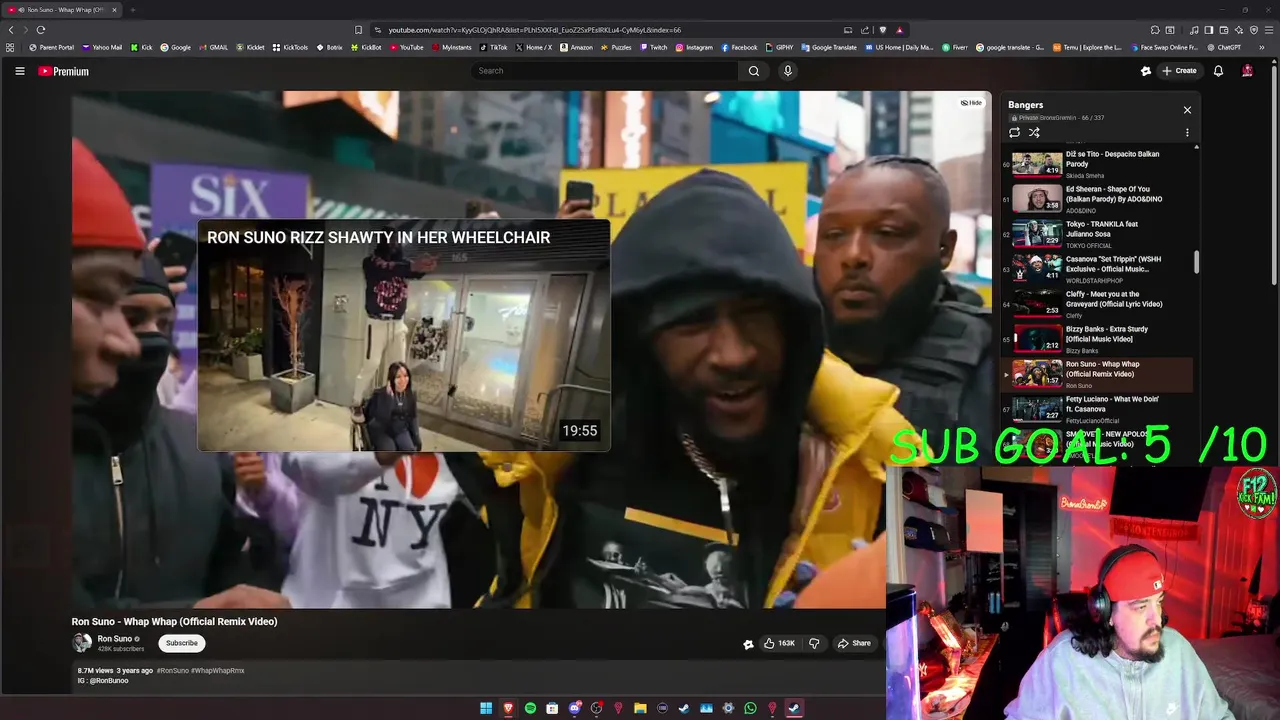This screenshot has width=1280, height=720.
Task: Open Spotify from taskbar
Action: tap(530, 708)
